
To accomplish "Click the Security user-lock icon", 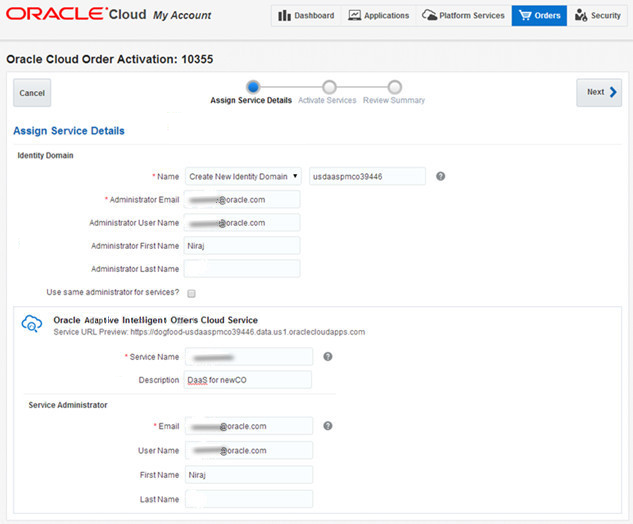I will pyautogui.click(x=582, y=16).
